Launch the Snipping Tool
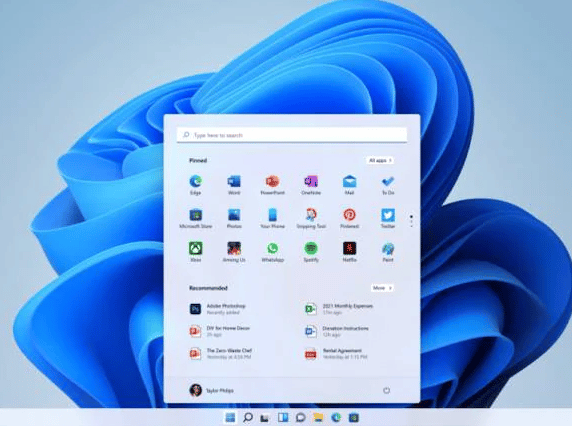Viewport: 572px width, 426px height. coord(311,218)
